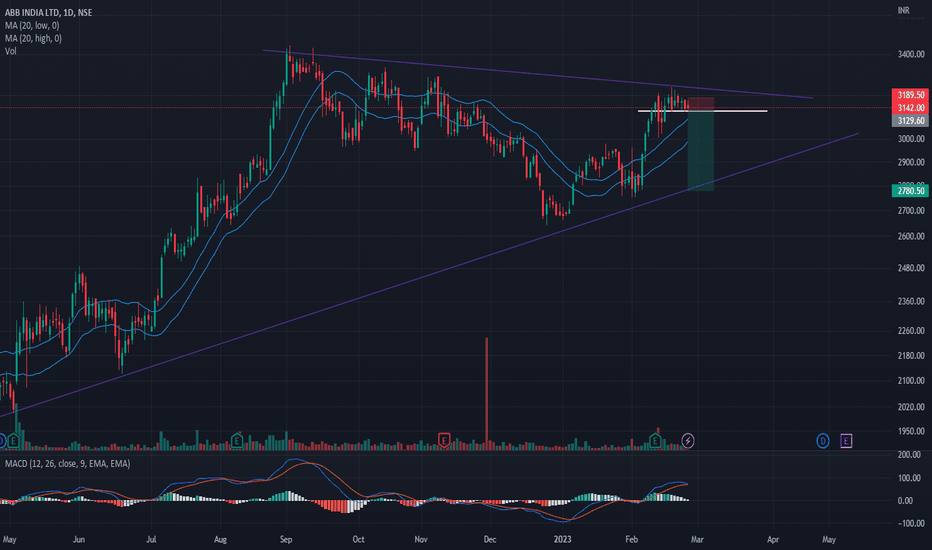This screenshot has width=932, height=550.
Task: Click the 2600.00 price axis label
Action: click(911, 237)
